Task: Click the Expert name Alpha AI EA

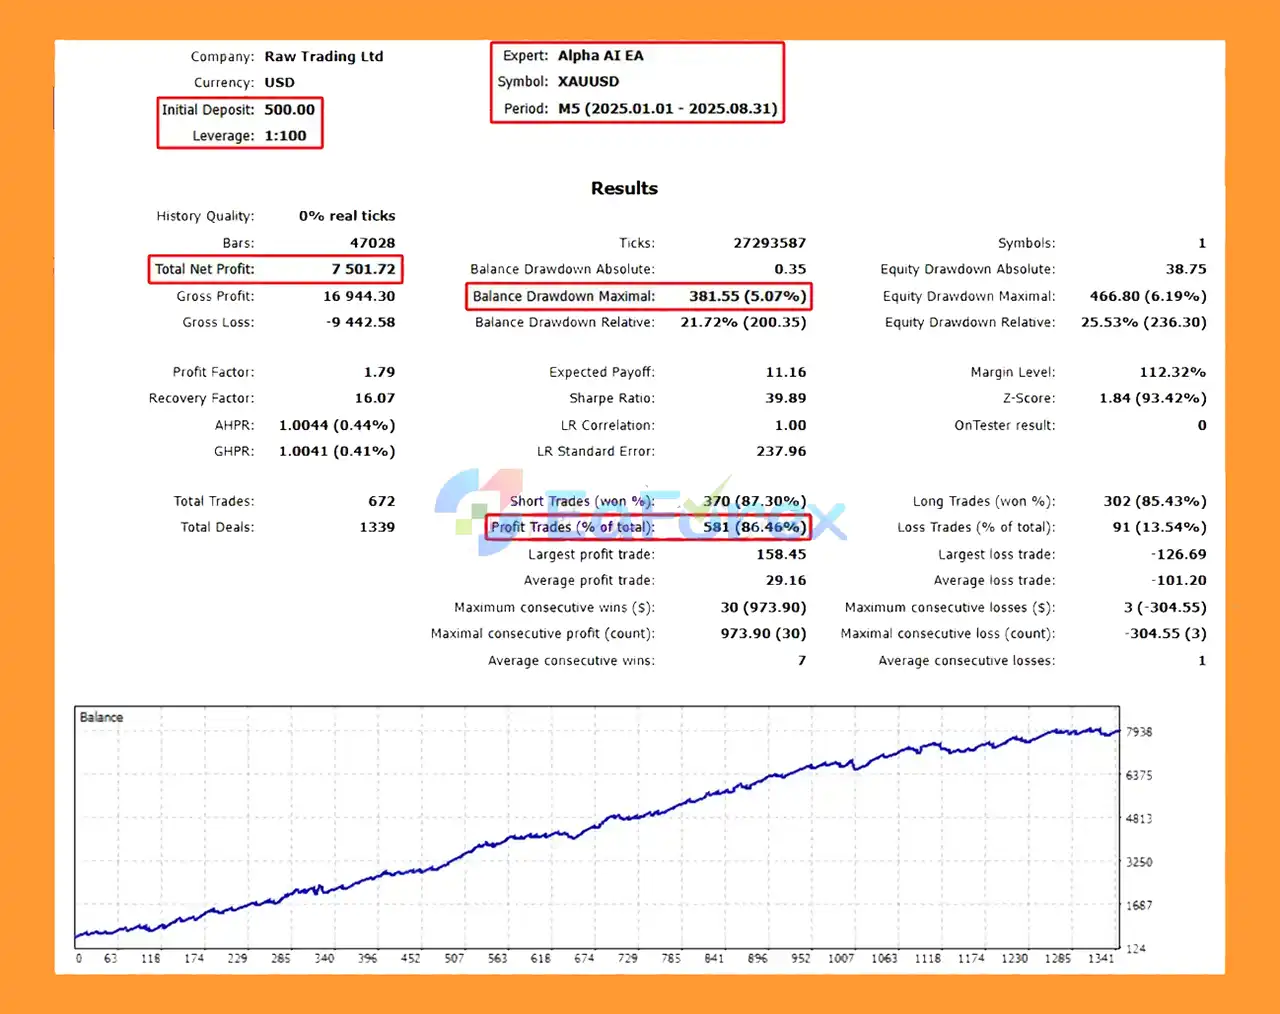Action: pyautogui.click(x=600, y=56)
